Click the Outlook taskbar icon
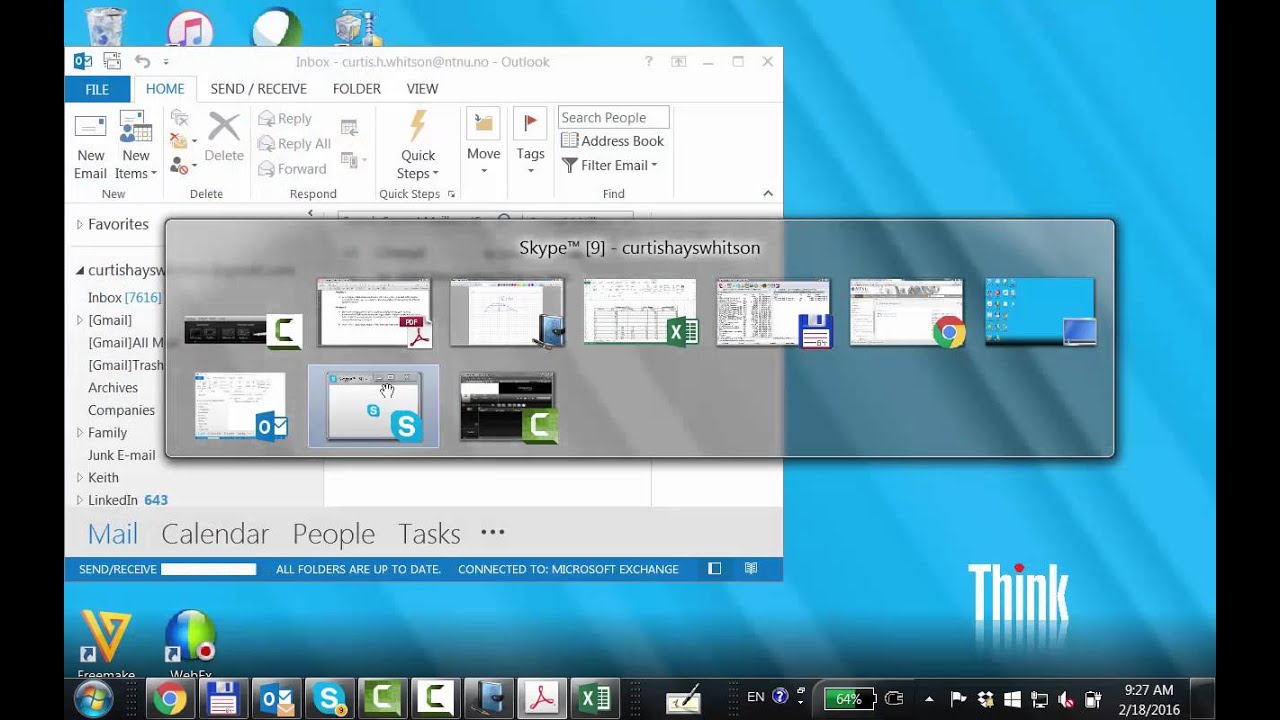The image size is (1280, 720). pyautogui.click(x=276, y=698)
